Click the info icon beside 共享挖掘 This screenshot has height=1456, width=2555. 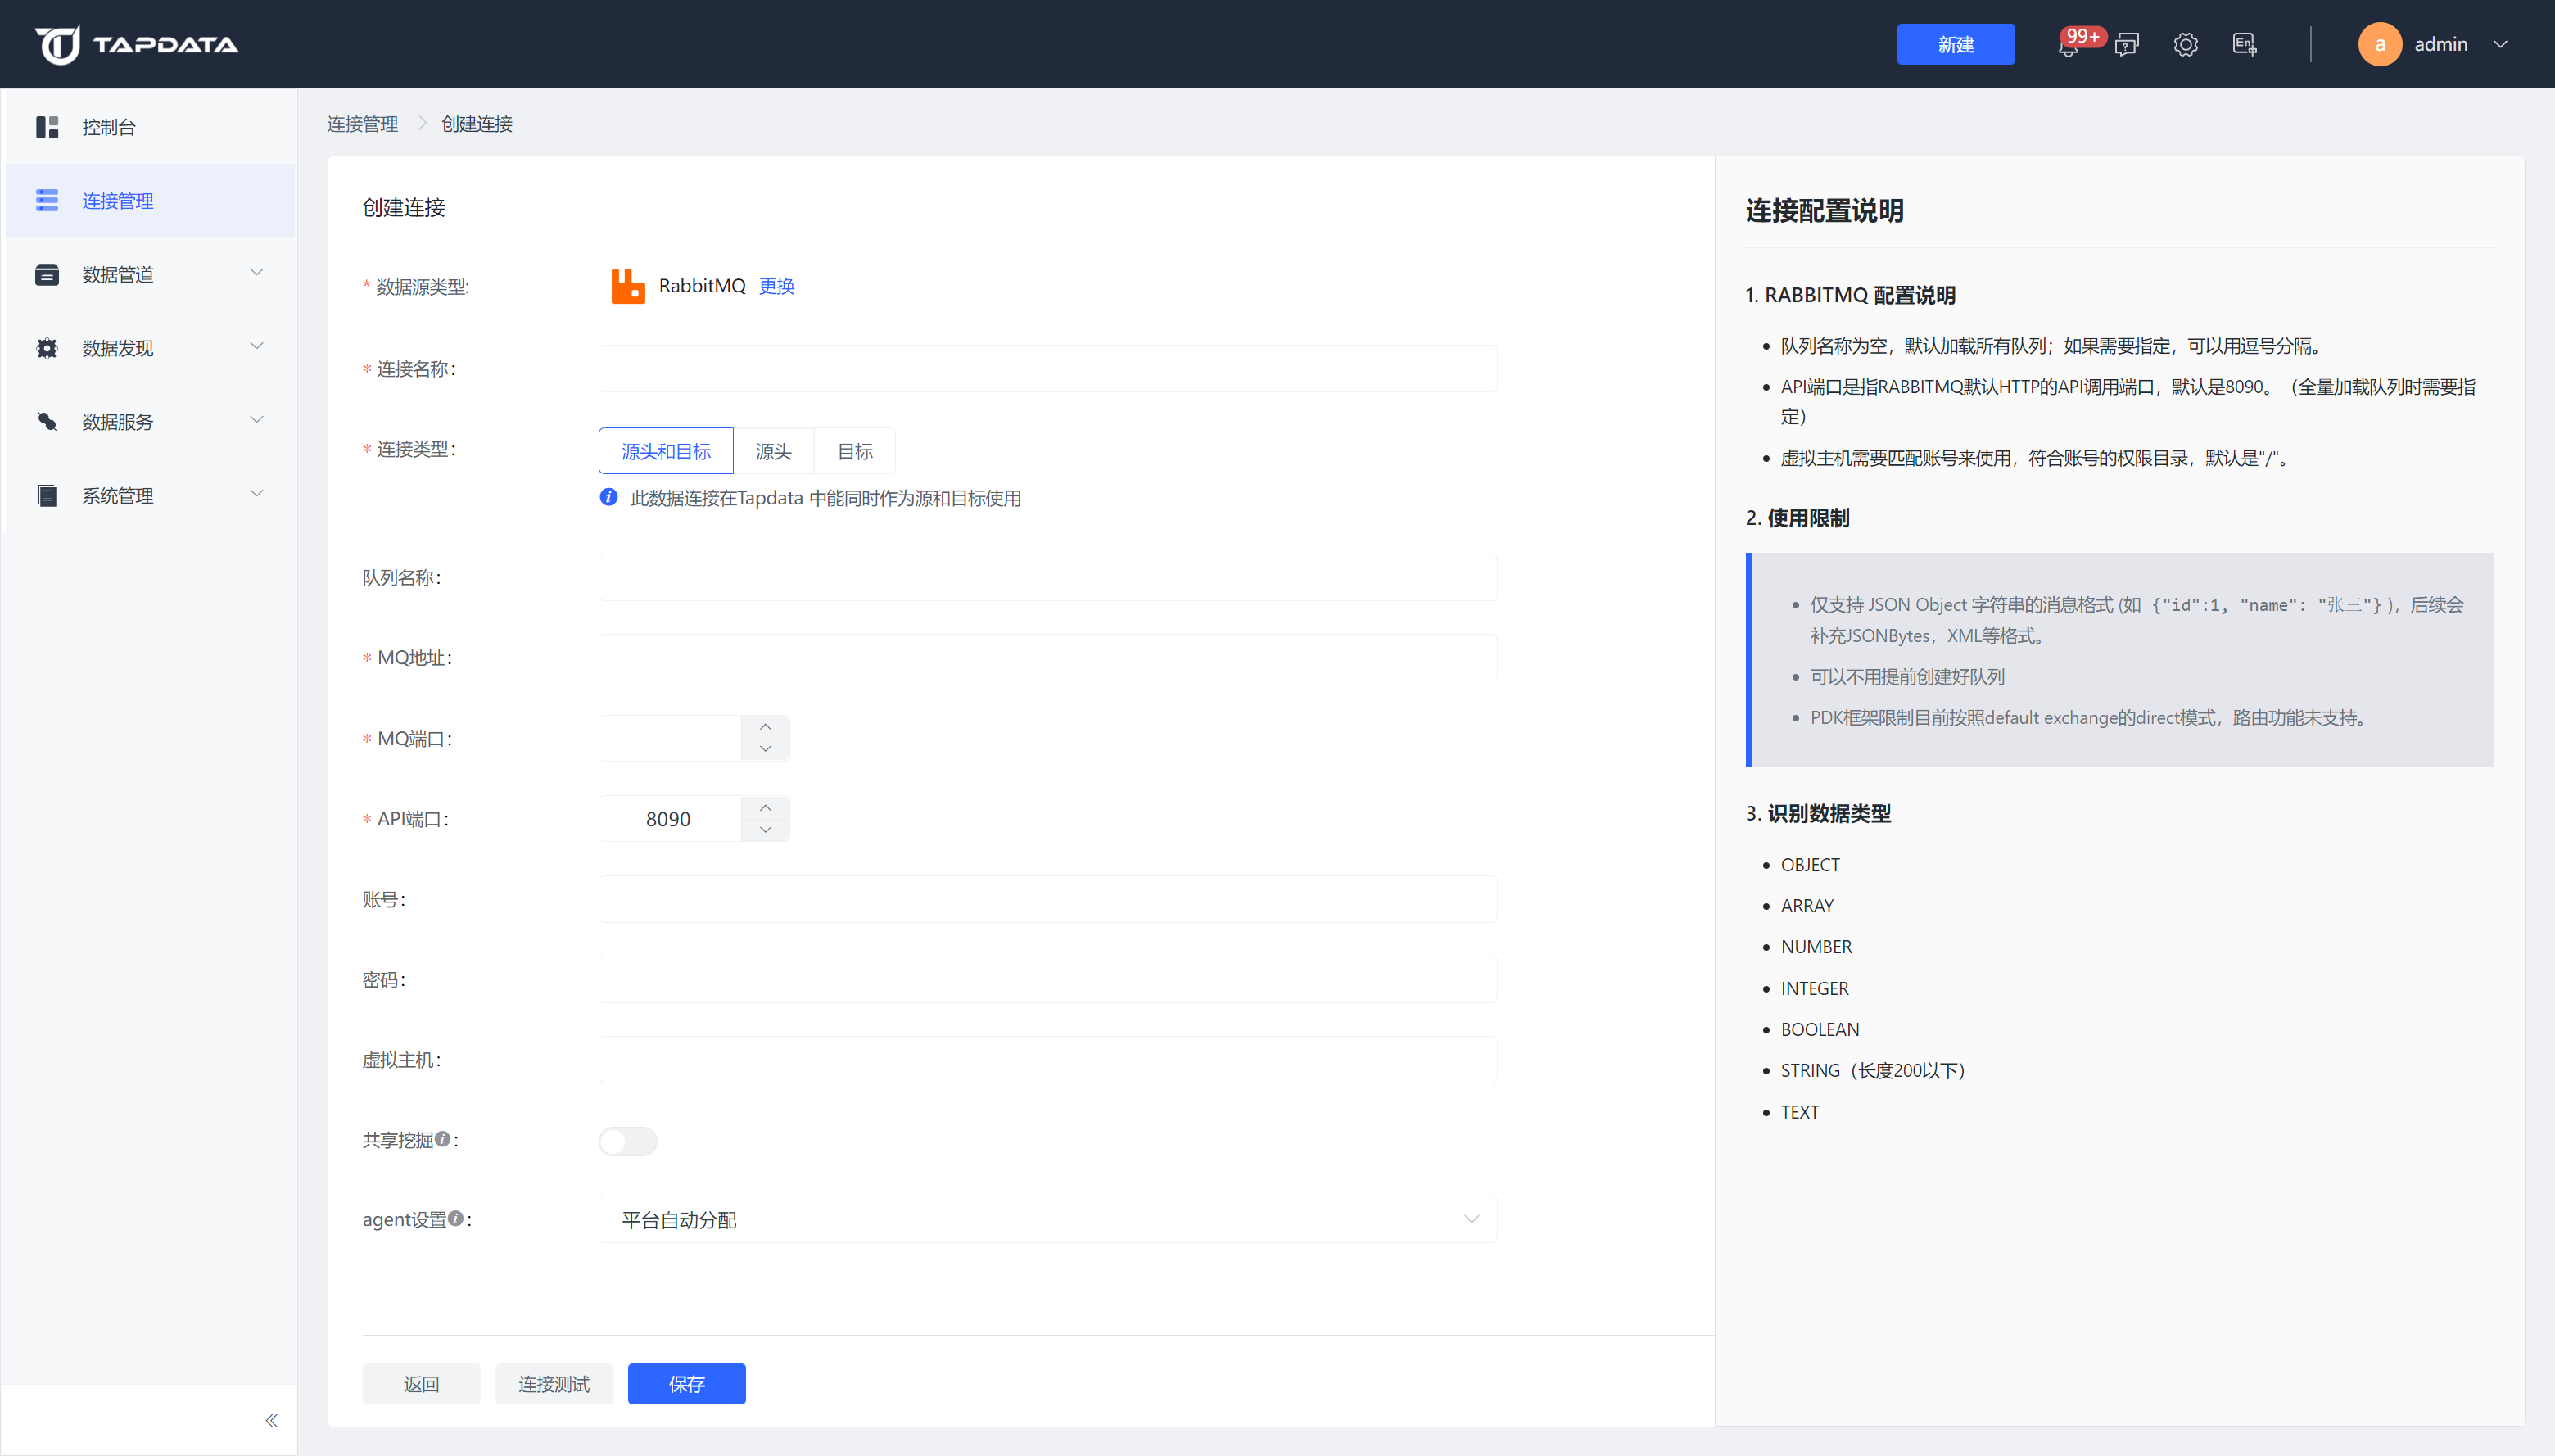point(443,1139)
